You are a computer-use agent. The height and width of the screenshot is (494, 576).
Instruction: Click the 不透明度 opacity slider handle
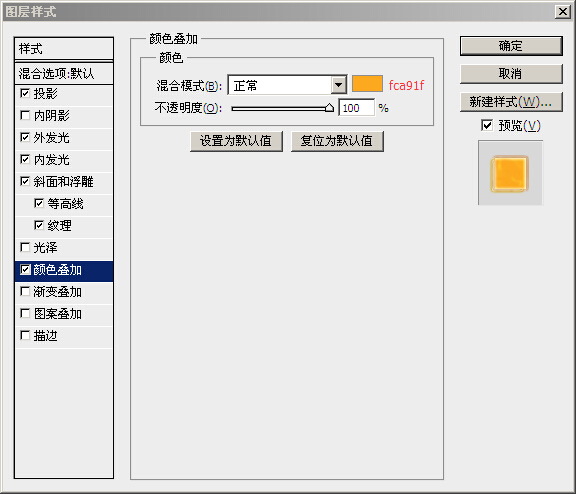coord(329,108)
